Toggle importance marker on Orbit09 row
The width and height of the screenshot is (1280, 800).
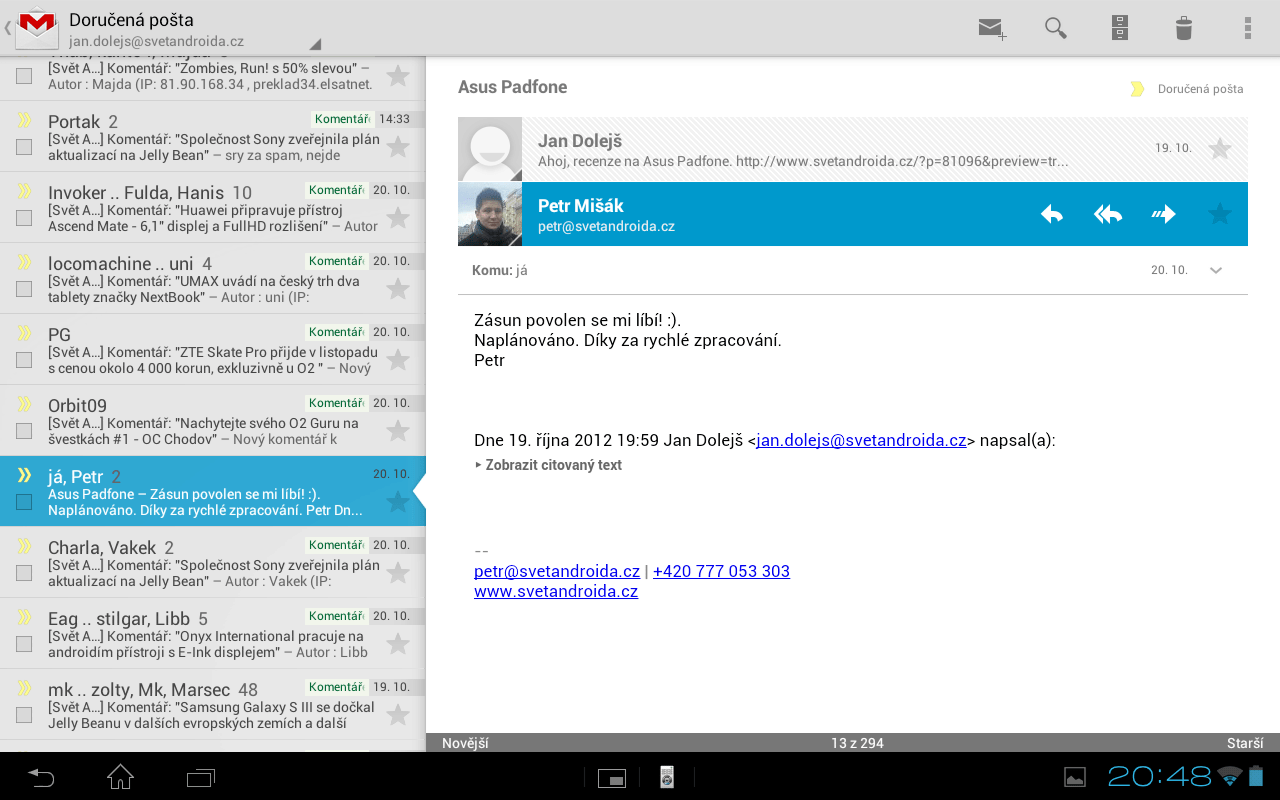(x=24, y=404)
